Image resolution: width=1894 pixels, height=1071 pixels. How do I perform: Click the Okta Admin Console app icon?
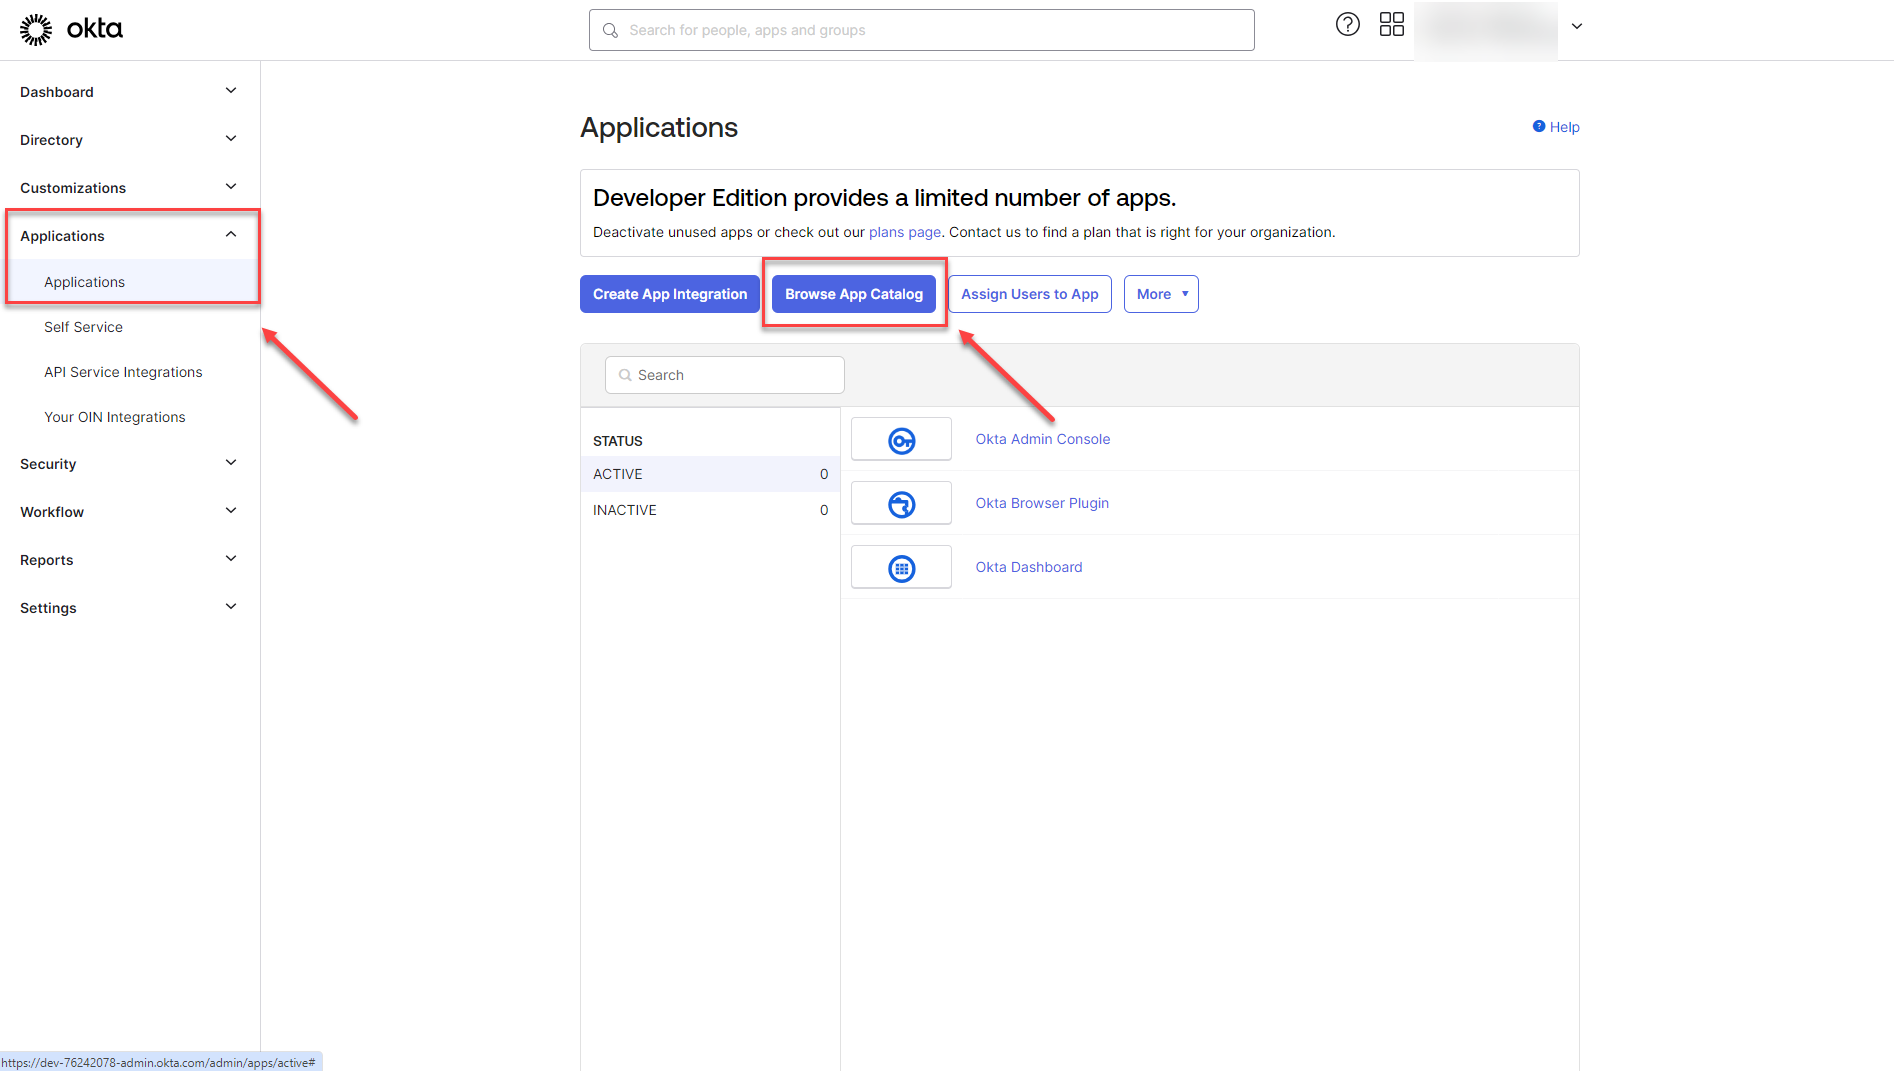(x=901, y=440)
